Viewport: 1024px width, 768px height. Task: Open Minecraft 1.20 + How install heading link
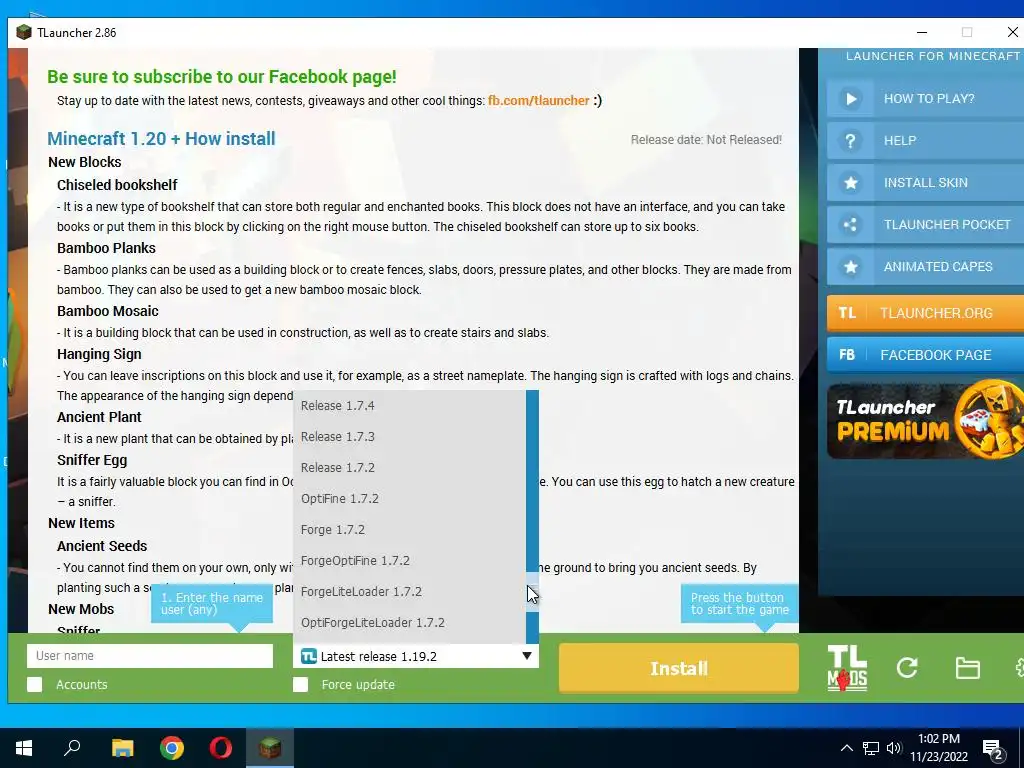pos(161,138)
